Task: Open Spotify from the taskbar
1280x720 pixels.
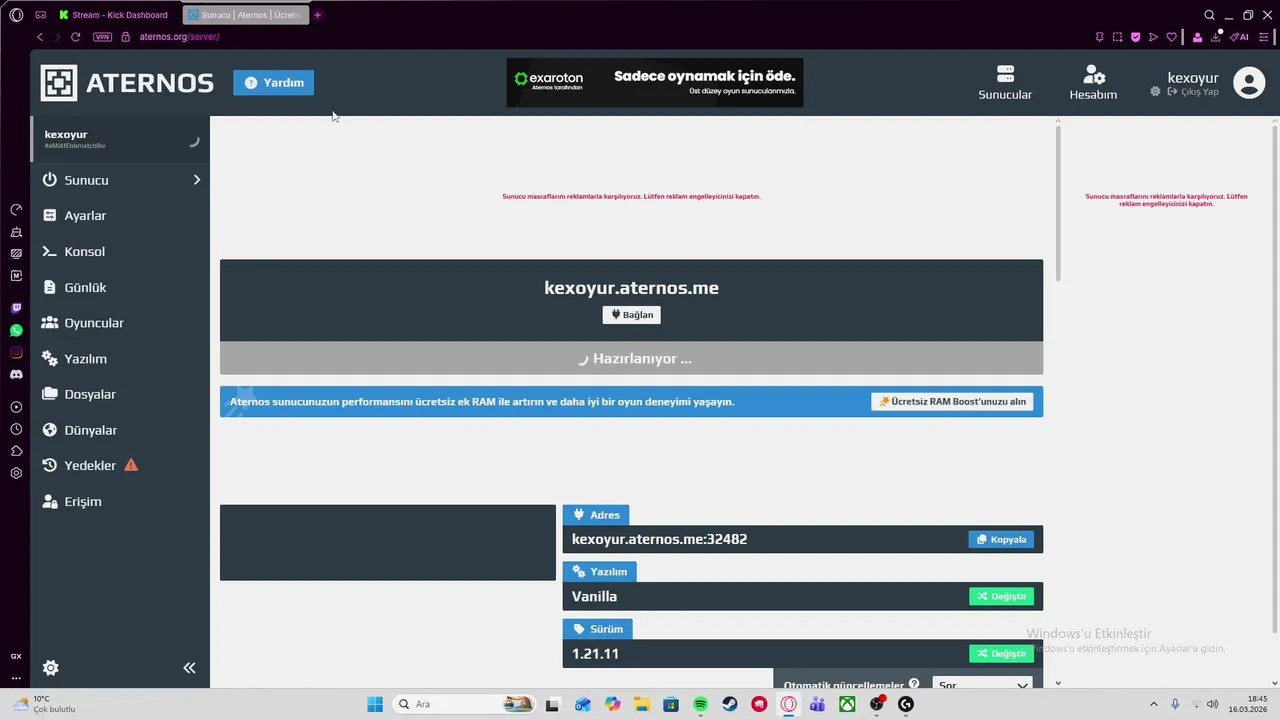Action: pyautogui.click(x=700, y=704)
